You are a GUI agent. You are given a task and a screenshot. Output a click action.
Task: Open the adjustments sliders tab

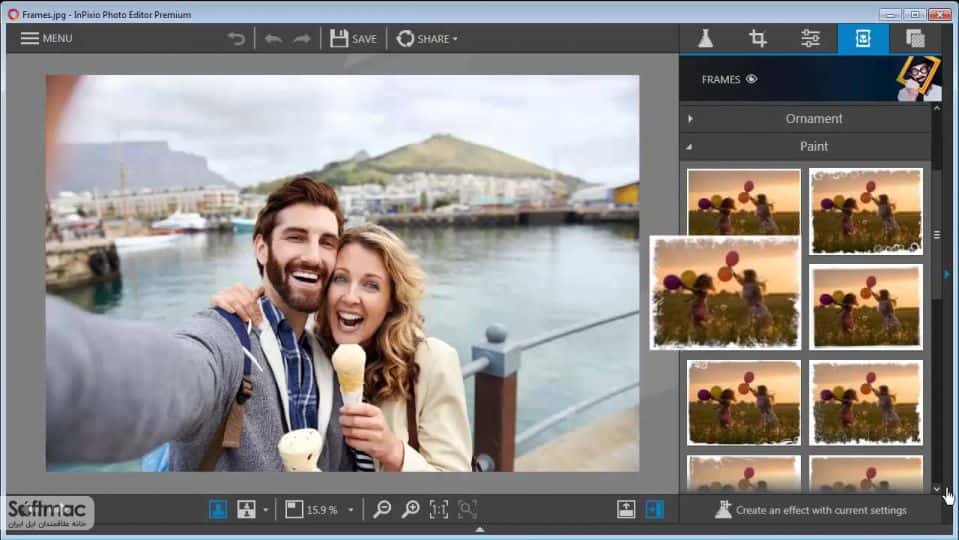click(810, 39)
